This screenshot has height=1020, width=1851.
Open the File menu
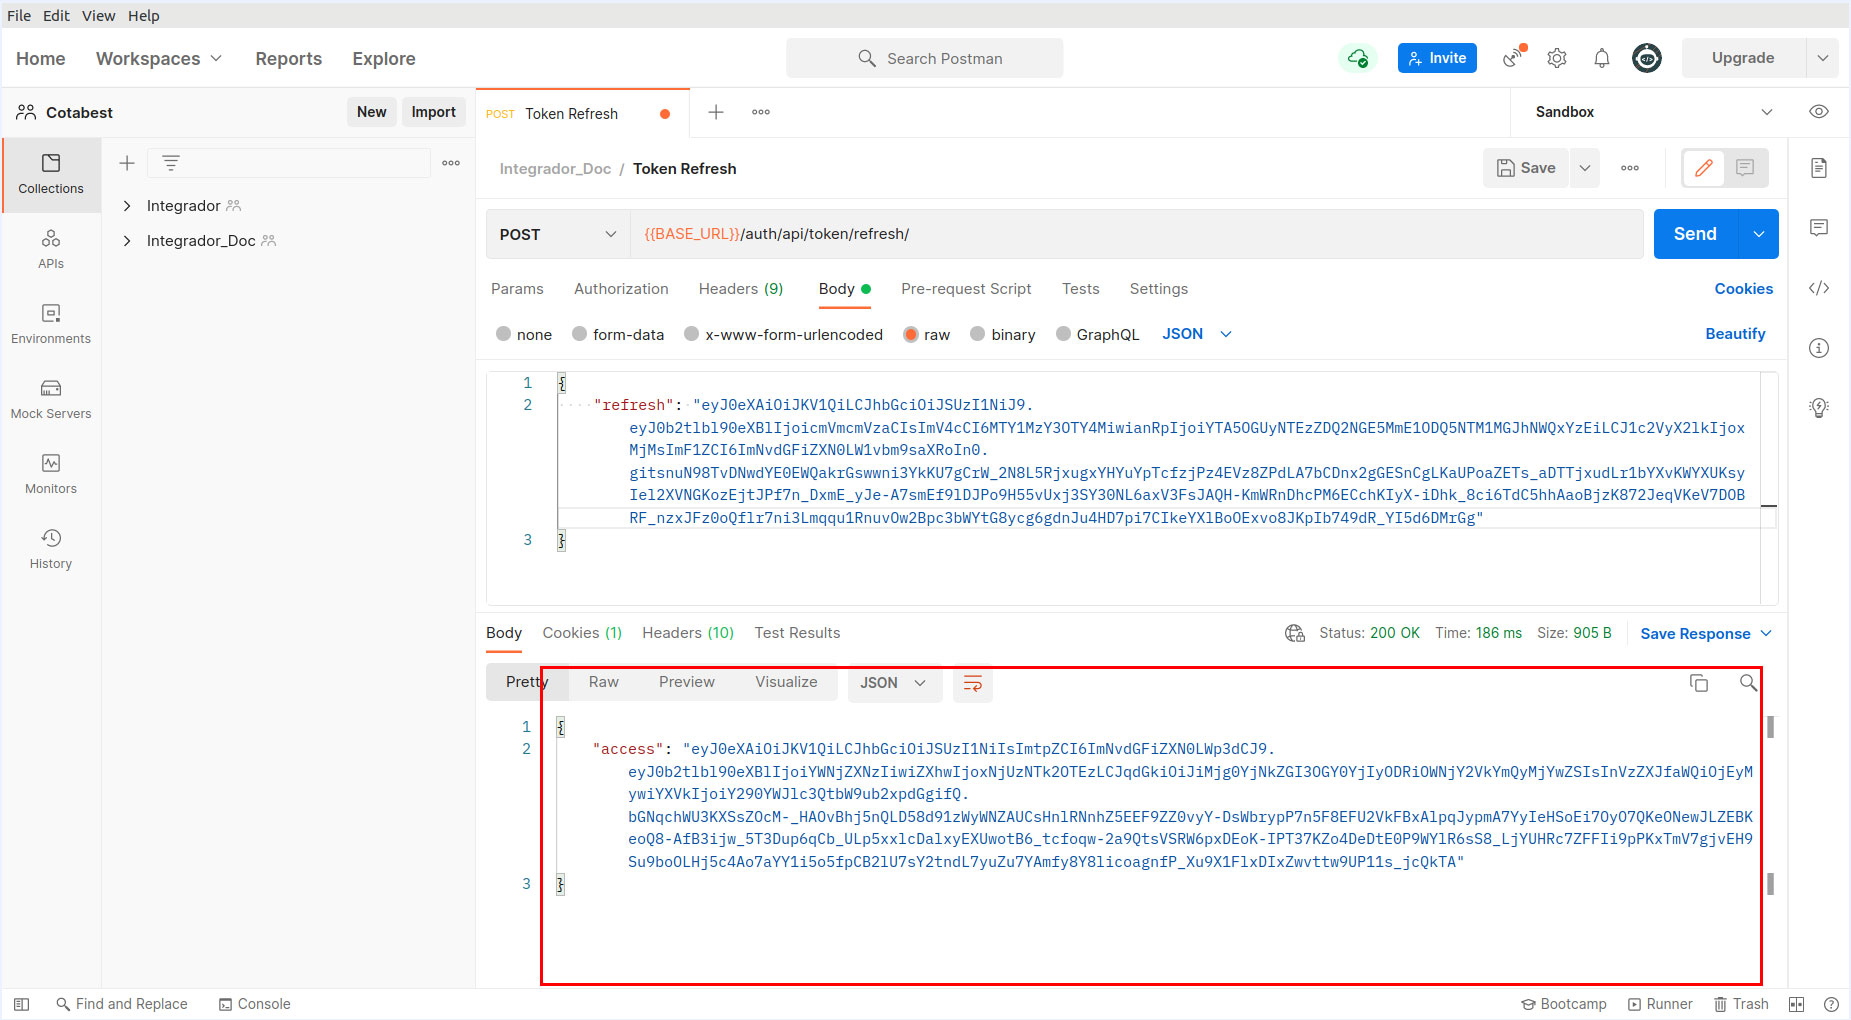pos(19,15)
